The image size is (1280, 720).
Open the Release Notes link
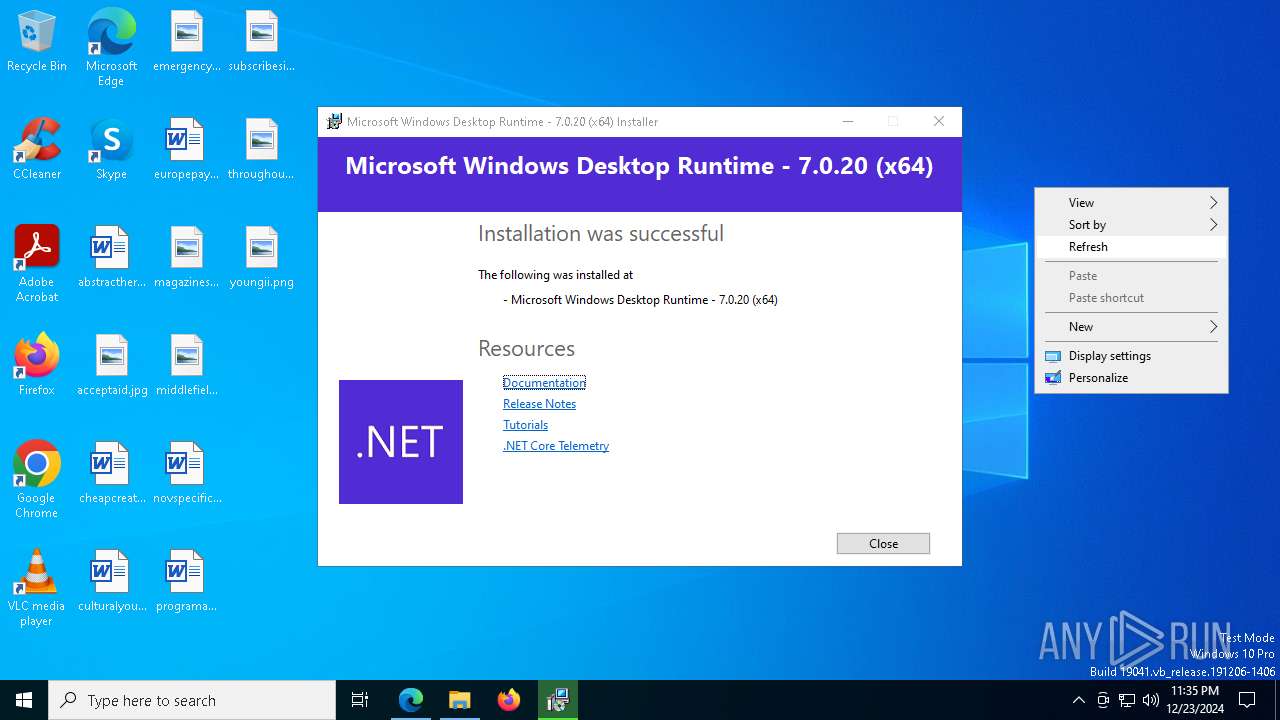tap(539, 404)
